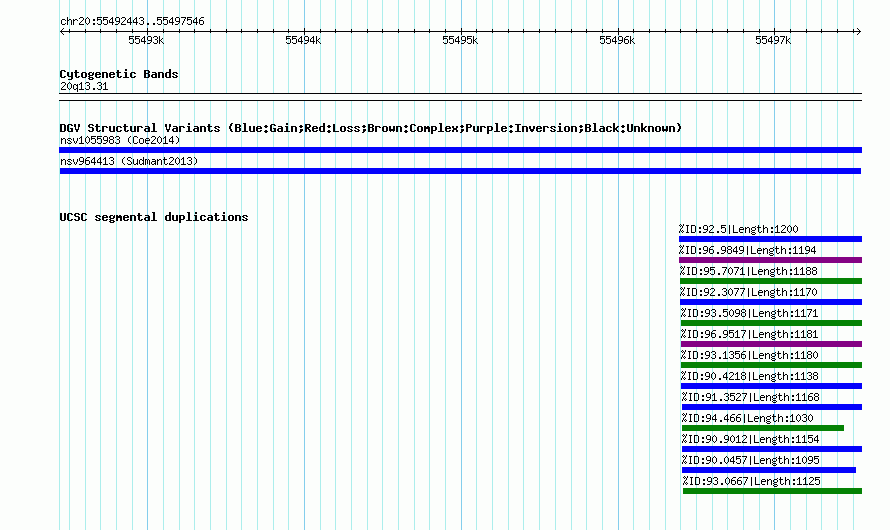Screen dimensions: 890x530
Task: Click the green bar for %ID:93.0667 Length:1125
Action: [773, 491]
